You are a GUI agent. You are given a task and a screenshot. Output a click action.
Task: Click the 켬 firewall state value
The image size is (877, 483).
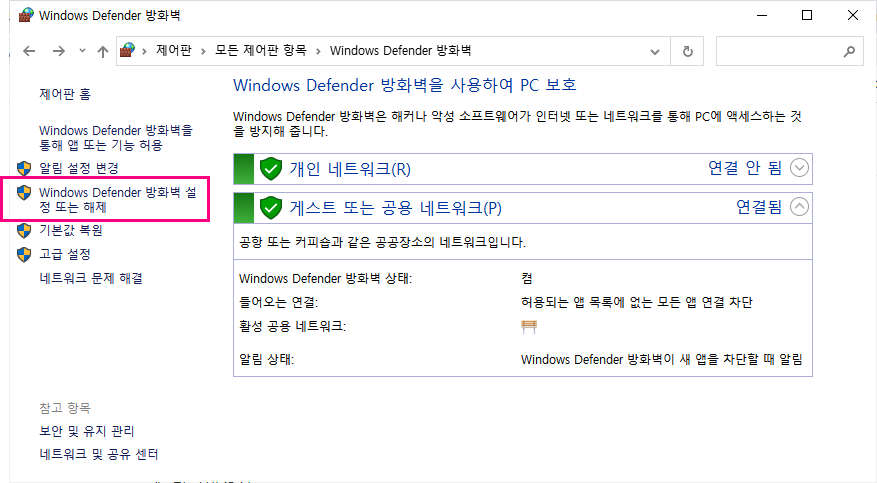(527, 278)
